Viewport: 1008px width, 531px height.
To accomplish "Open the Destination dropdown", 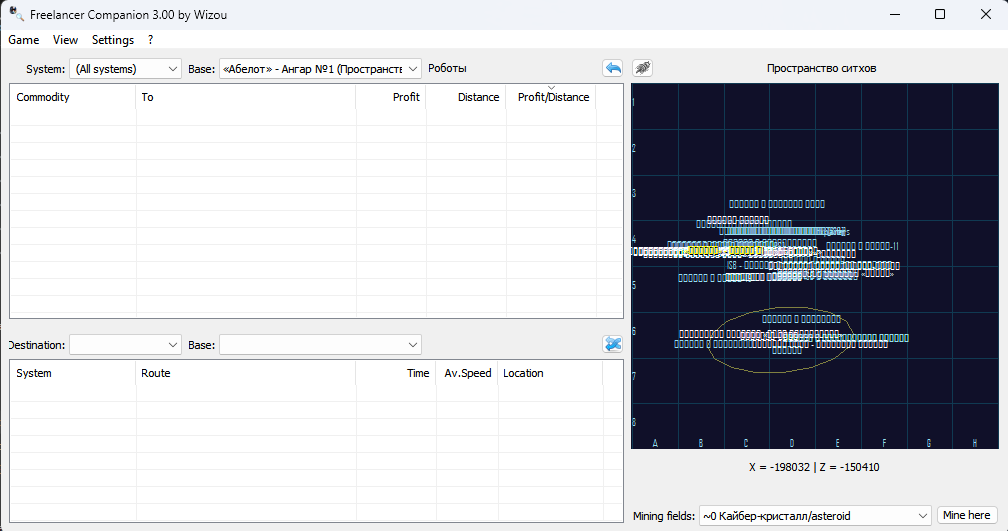I will [x=125, y=345].
